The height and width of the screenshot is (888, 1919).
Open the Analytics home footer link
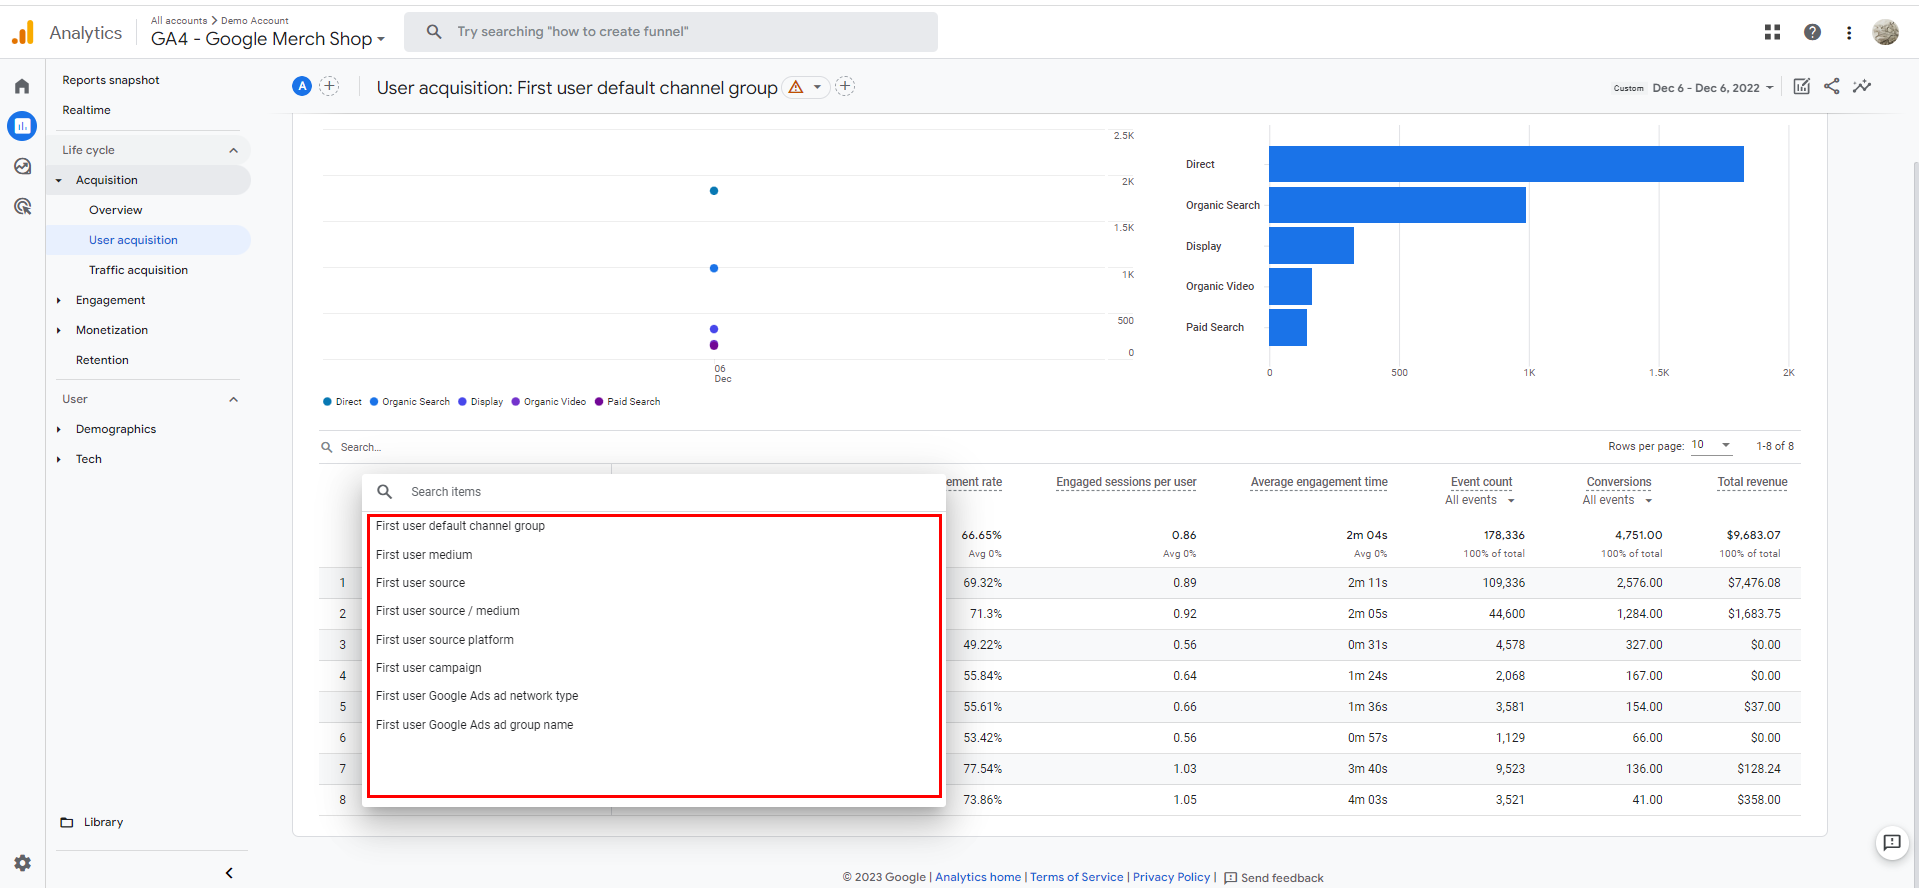click(978, 877)
